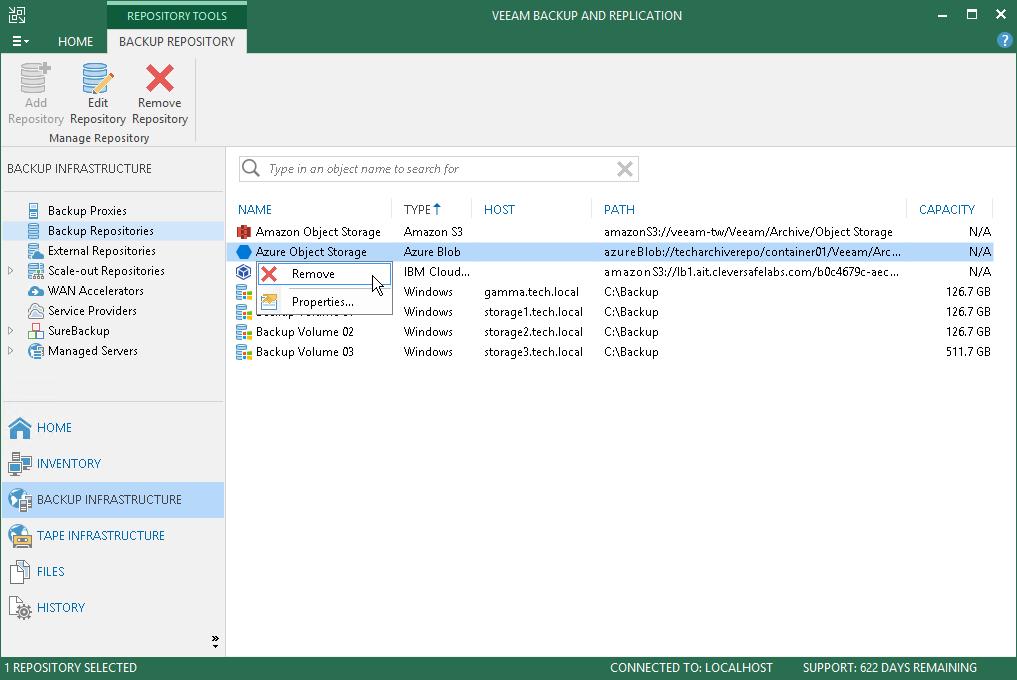Click the Managed Servers tree icon

36,351
